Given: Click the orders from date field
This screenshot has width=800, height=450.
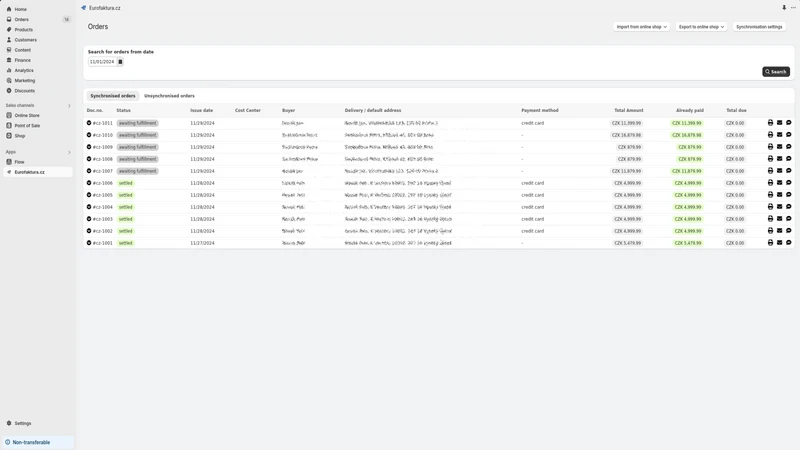Looking at the screenshot, I should coord(102,62).
